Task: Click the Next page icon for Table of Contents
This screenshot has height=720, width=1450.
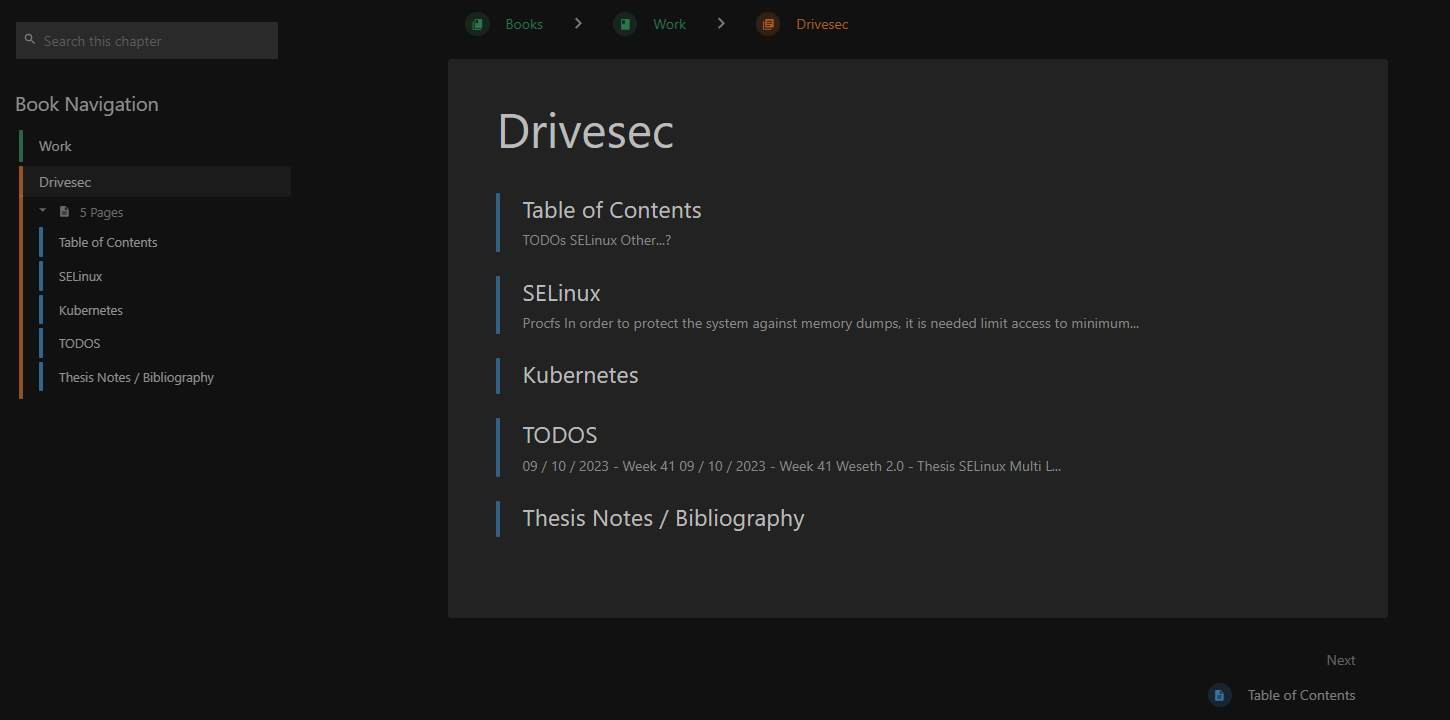Action: point(1219,695)
